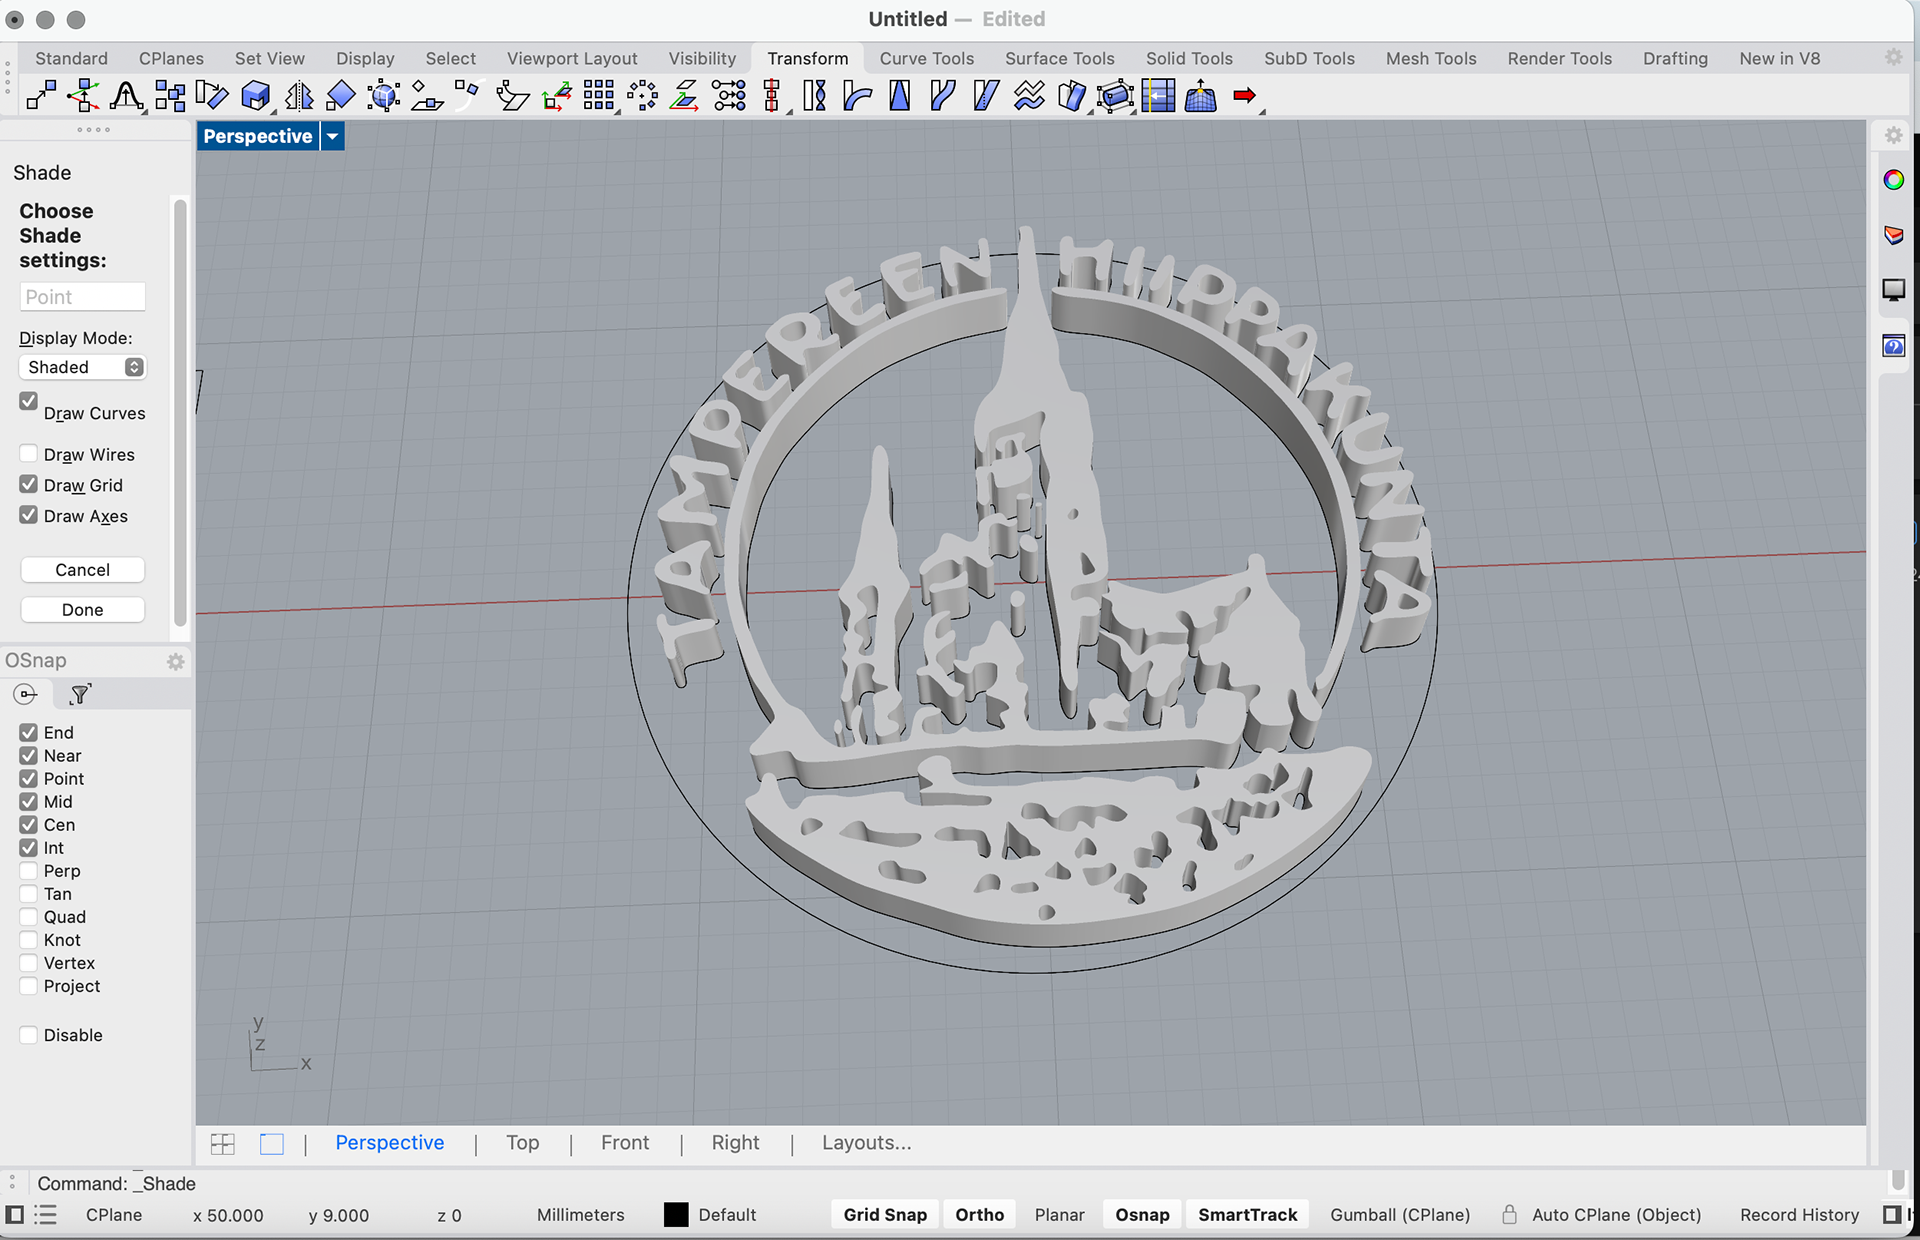Viewport: 1920px width, 1240px height.
Task: Select the Rotate 2D tool icon
Action: pos(212,96)
